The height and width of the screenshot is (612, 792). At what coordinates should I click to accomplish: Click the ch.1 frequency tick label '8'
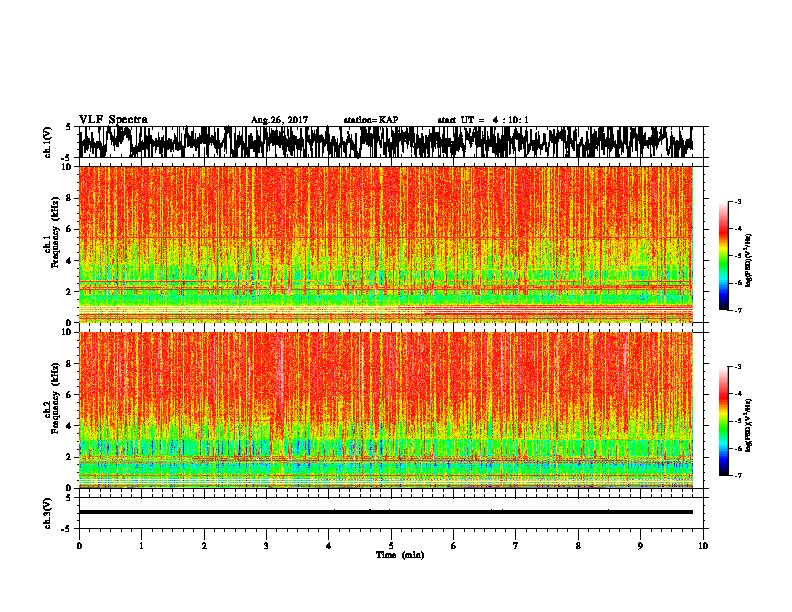[70, 198]
